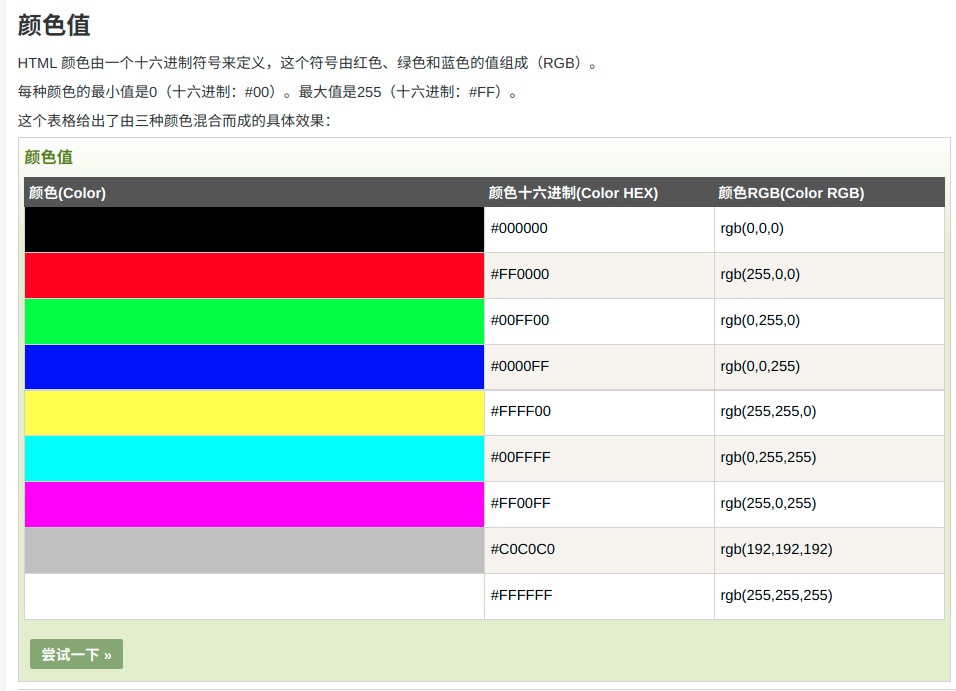Select the green color swatch

pyautogui.click(x=254, y=321)
